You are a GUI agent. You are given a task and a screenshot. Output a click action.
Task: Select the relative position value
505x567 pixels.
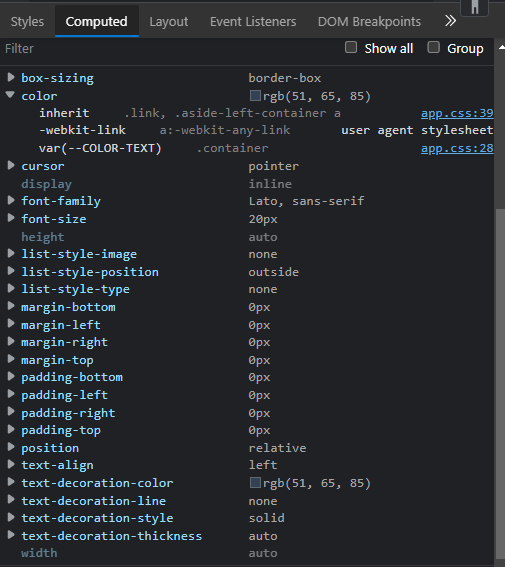tap(277, 448)
